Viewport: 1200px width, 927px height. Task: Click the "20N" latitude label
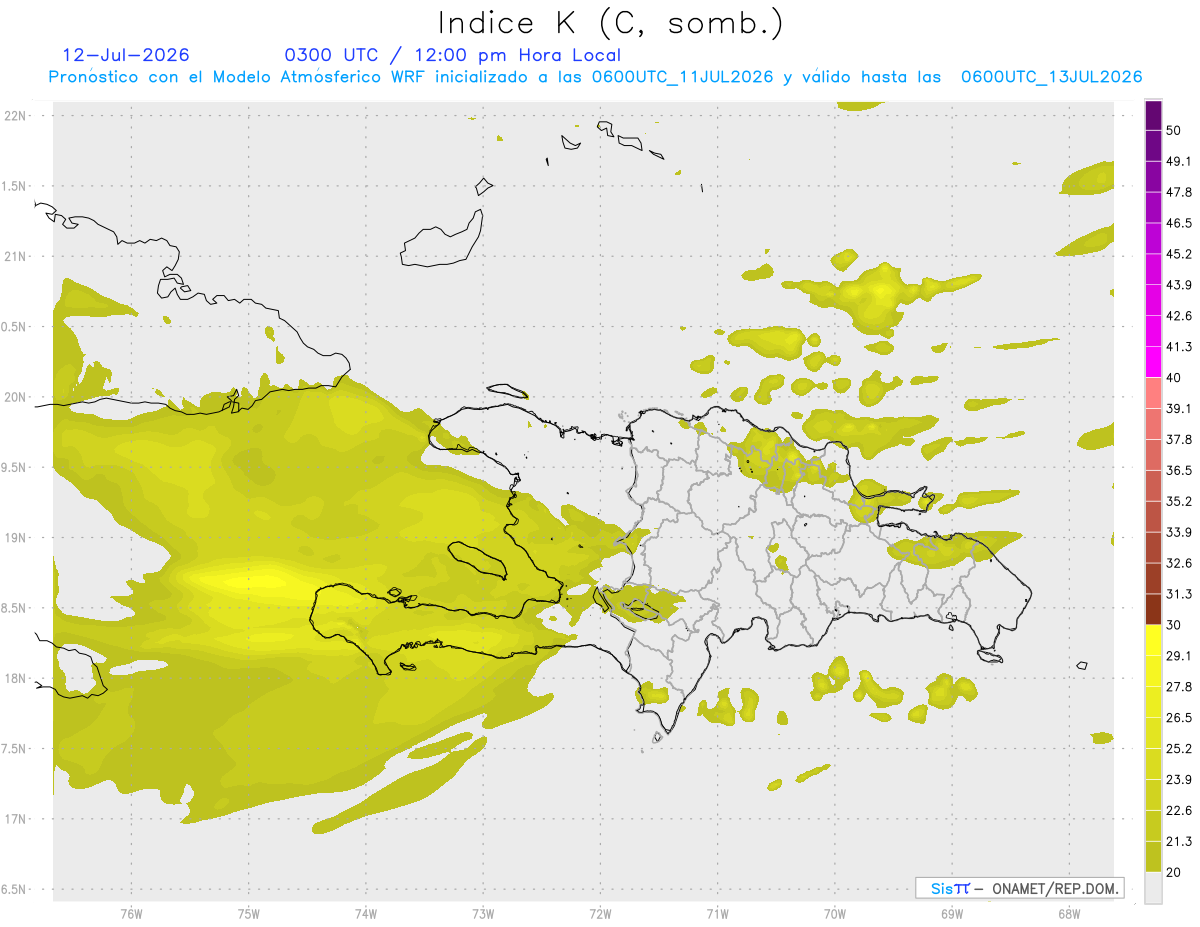click(15, 397)
